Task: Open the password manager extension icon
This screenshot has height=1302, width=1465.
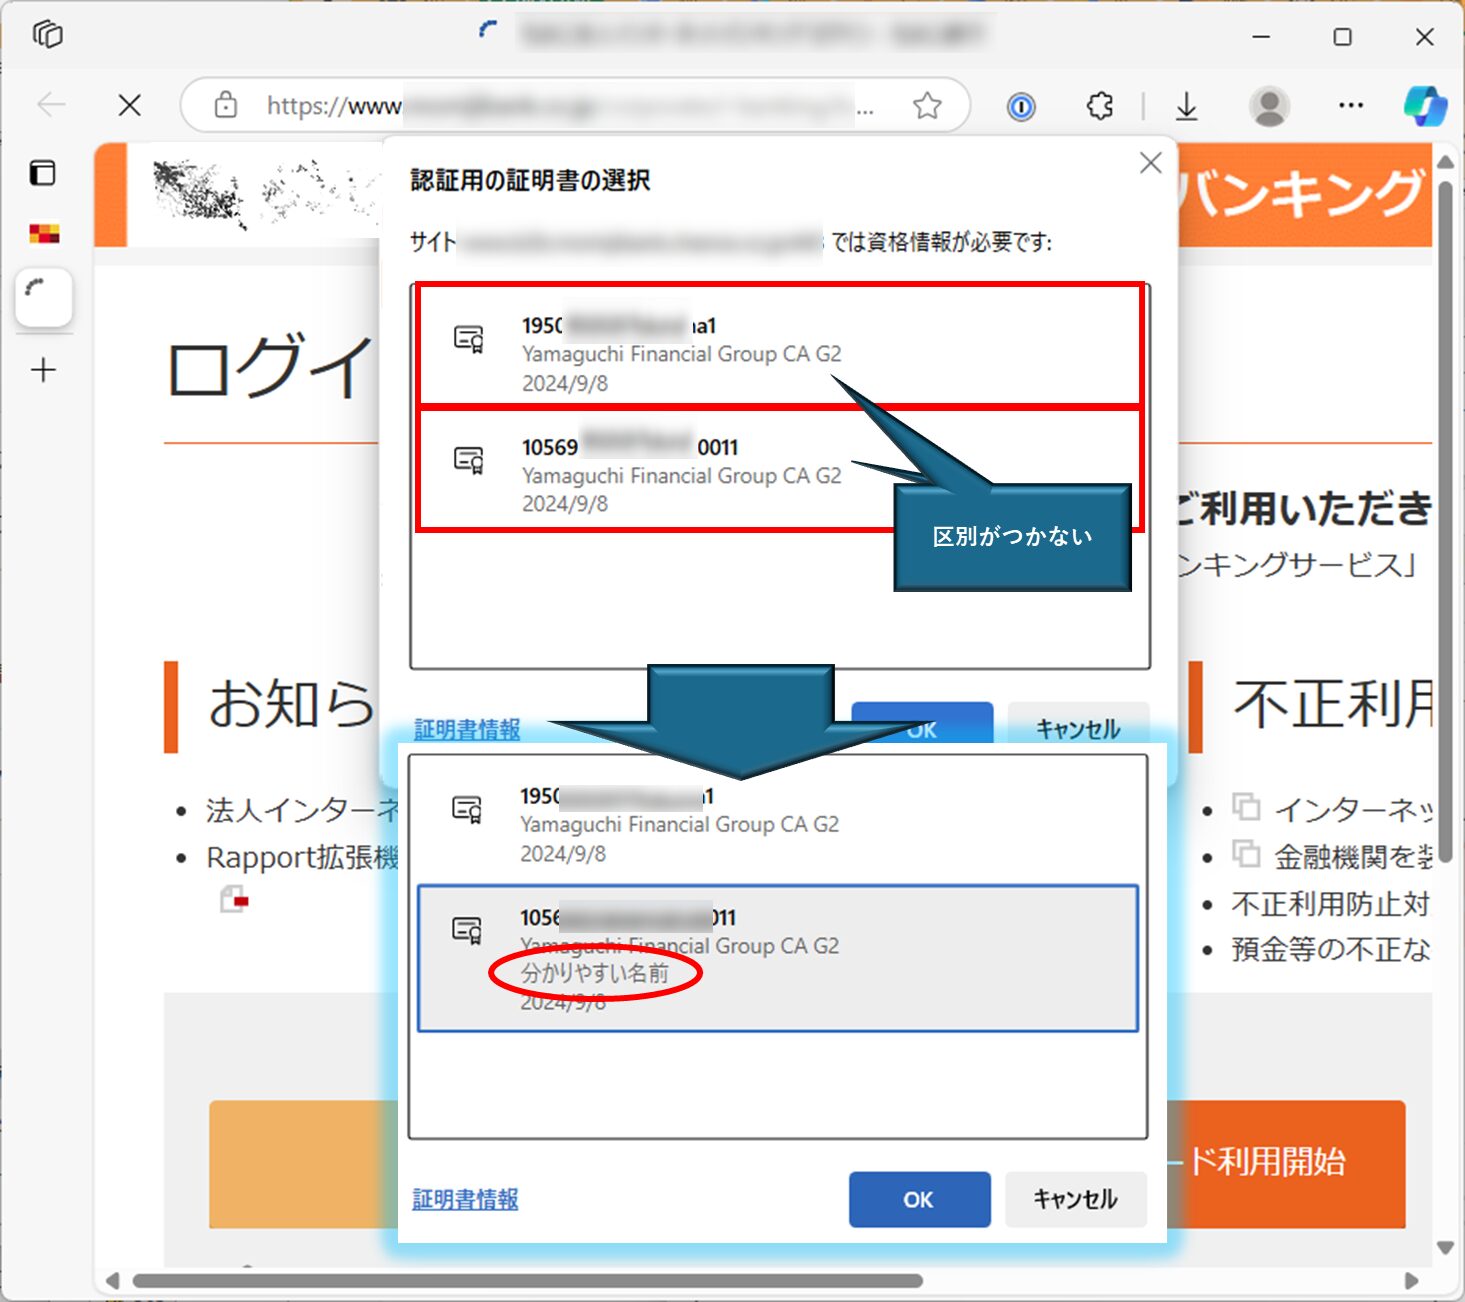Action: coord(1021,106)
